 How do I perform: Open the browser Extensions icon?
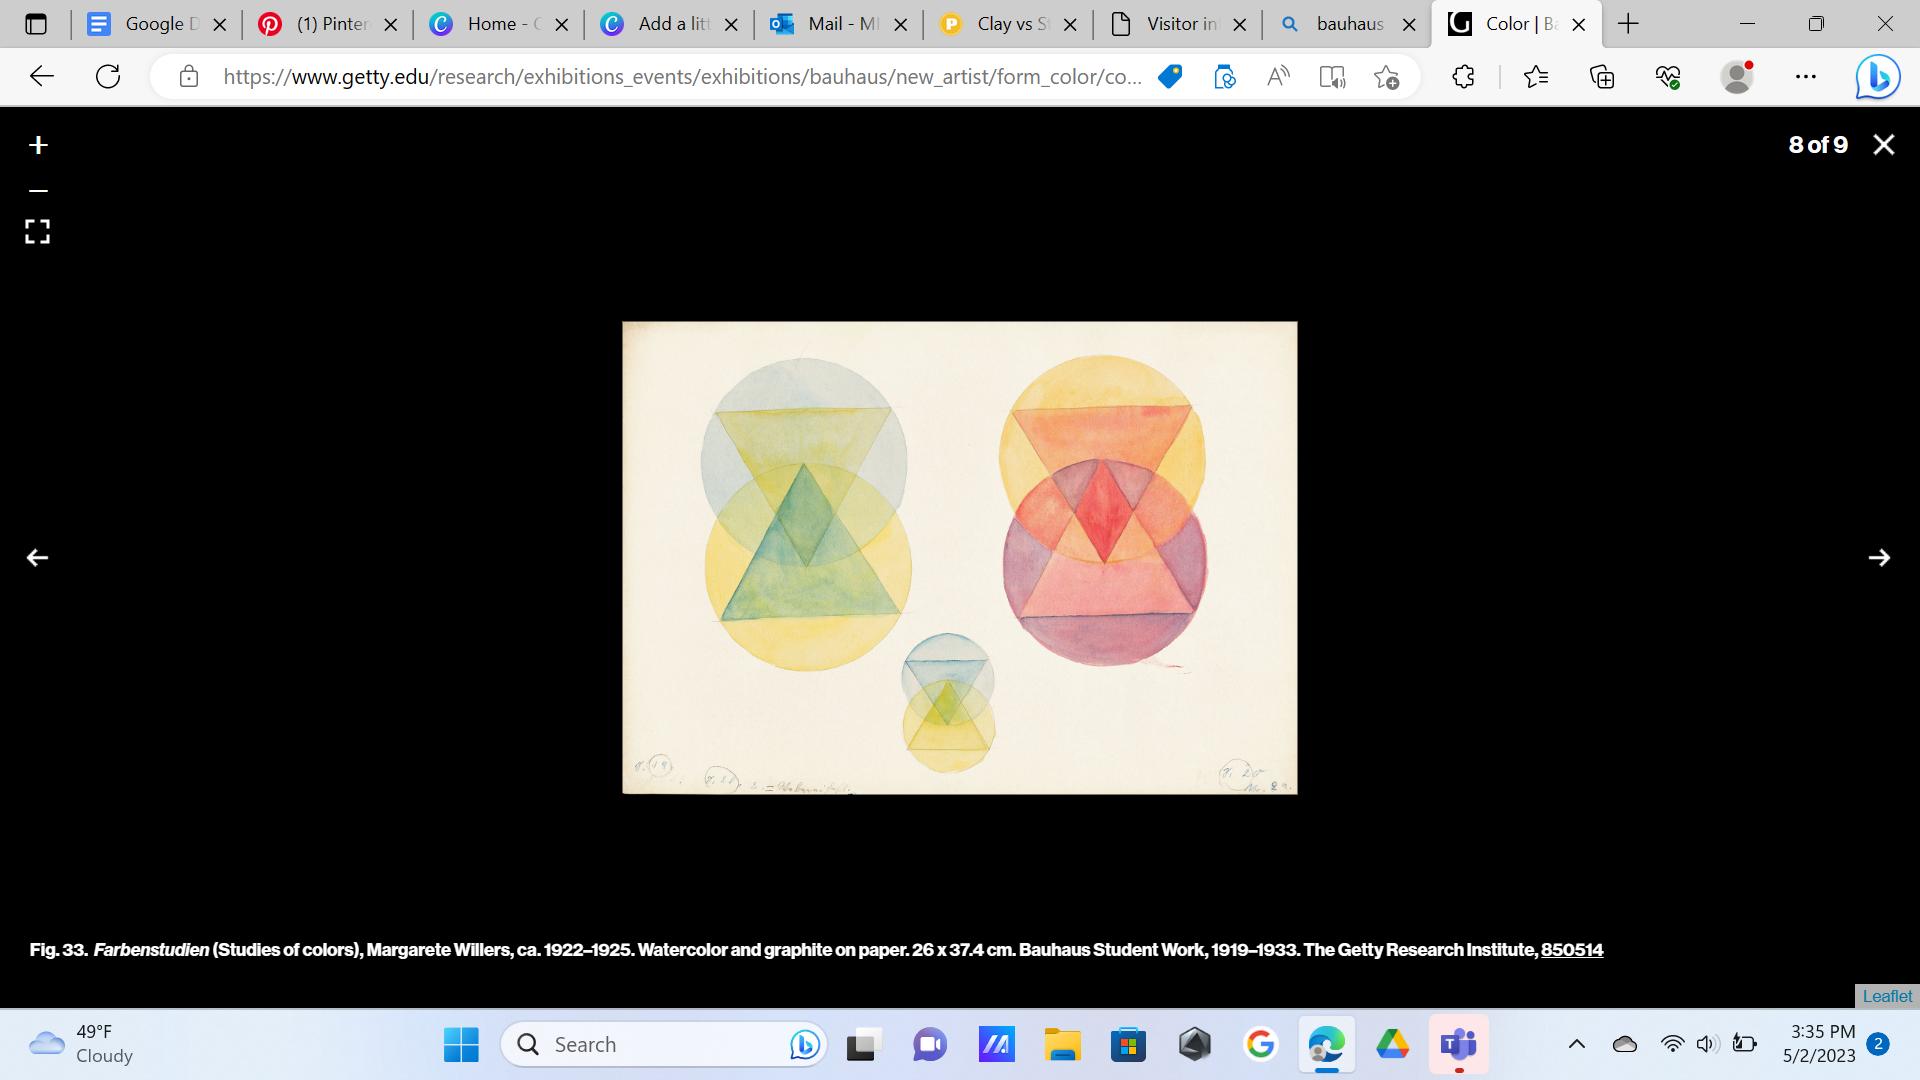coord(1463,77)
